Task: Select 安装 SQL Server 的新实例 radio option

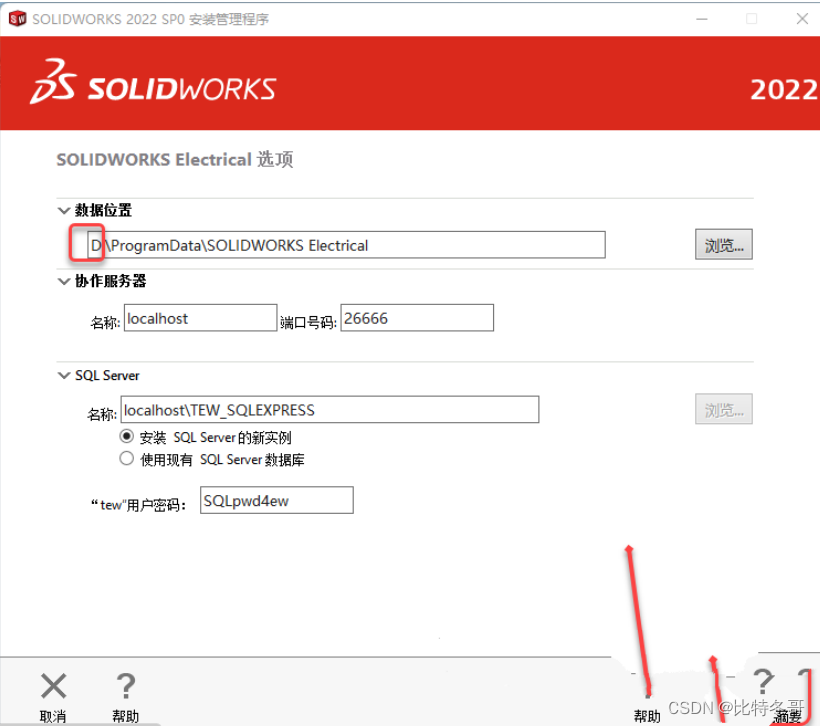Action: [x=127, y=436]
